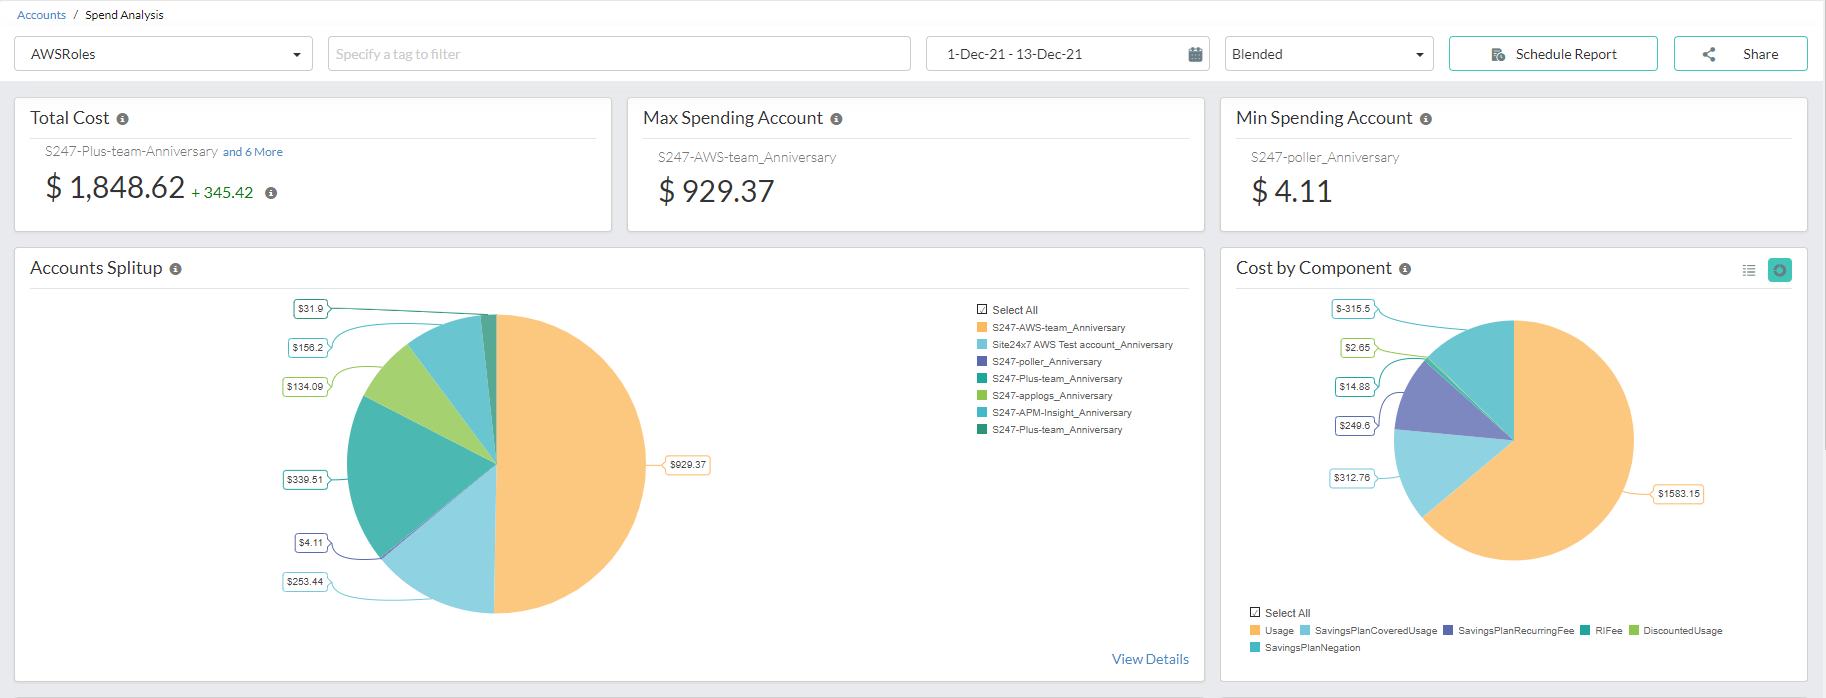Click info icon next to Min Spending Account
This screenshot has height=698, width=1826.
(x=1426, y=119)
